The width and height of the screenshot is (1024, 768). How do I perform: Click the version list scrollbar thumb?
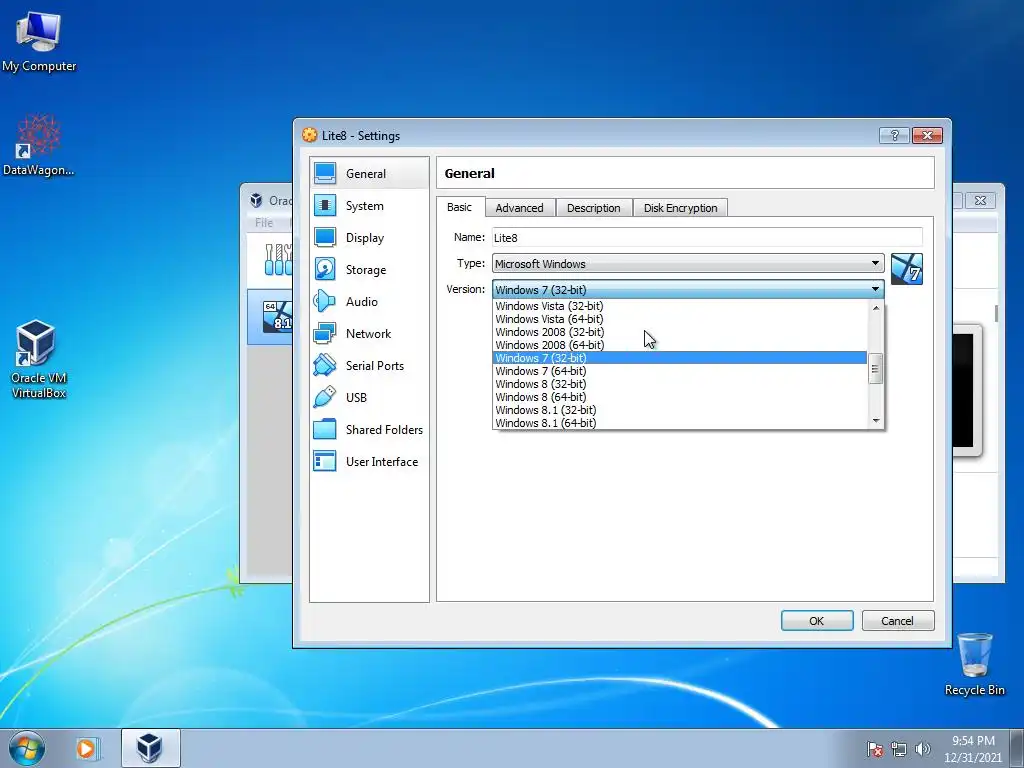click(x=875, y=370)
